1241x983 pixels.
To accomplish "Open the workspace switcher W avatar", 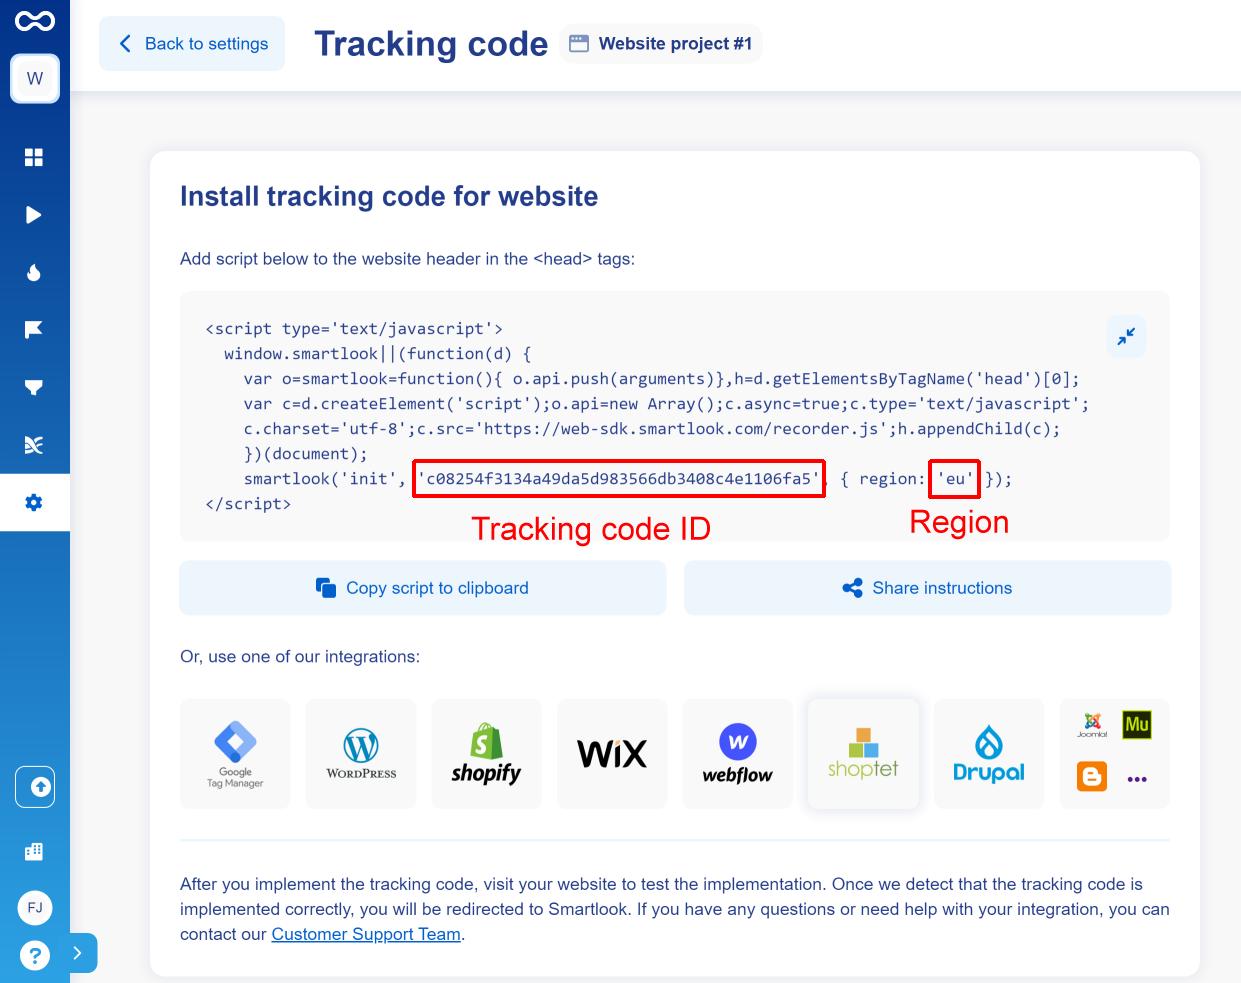I will (x=35, y=79).
